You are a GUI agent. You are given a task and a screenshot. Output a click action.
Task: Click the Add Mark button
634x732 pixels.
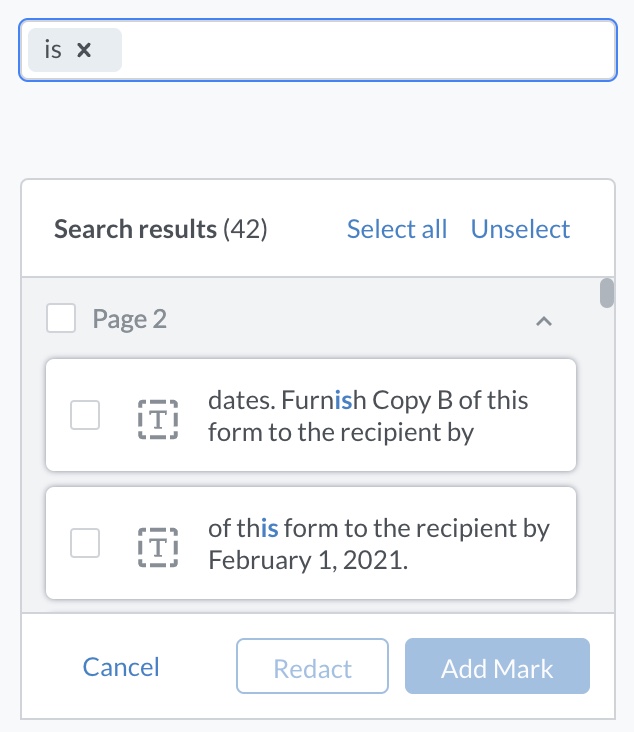(497, 666)
